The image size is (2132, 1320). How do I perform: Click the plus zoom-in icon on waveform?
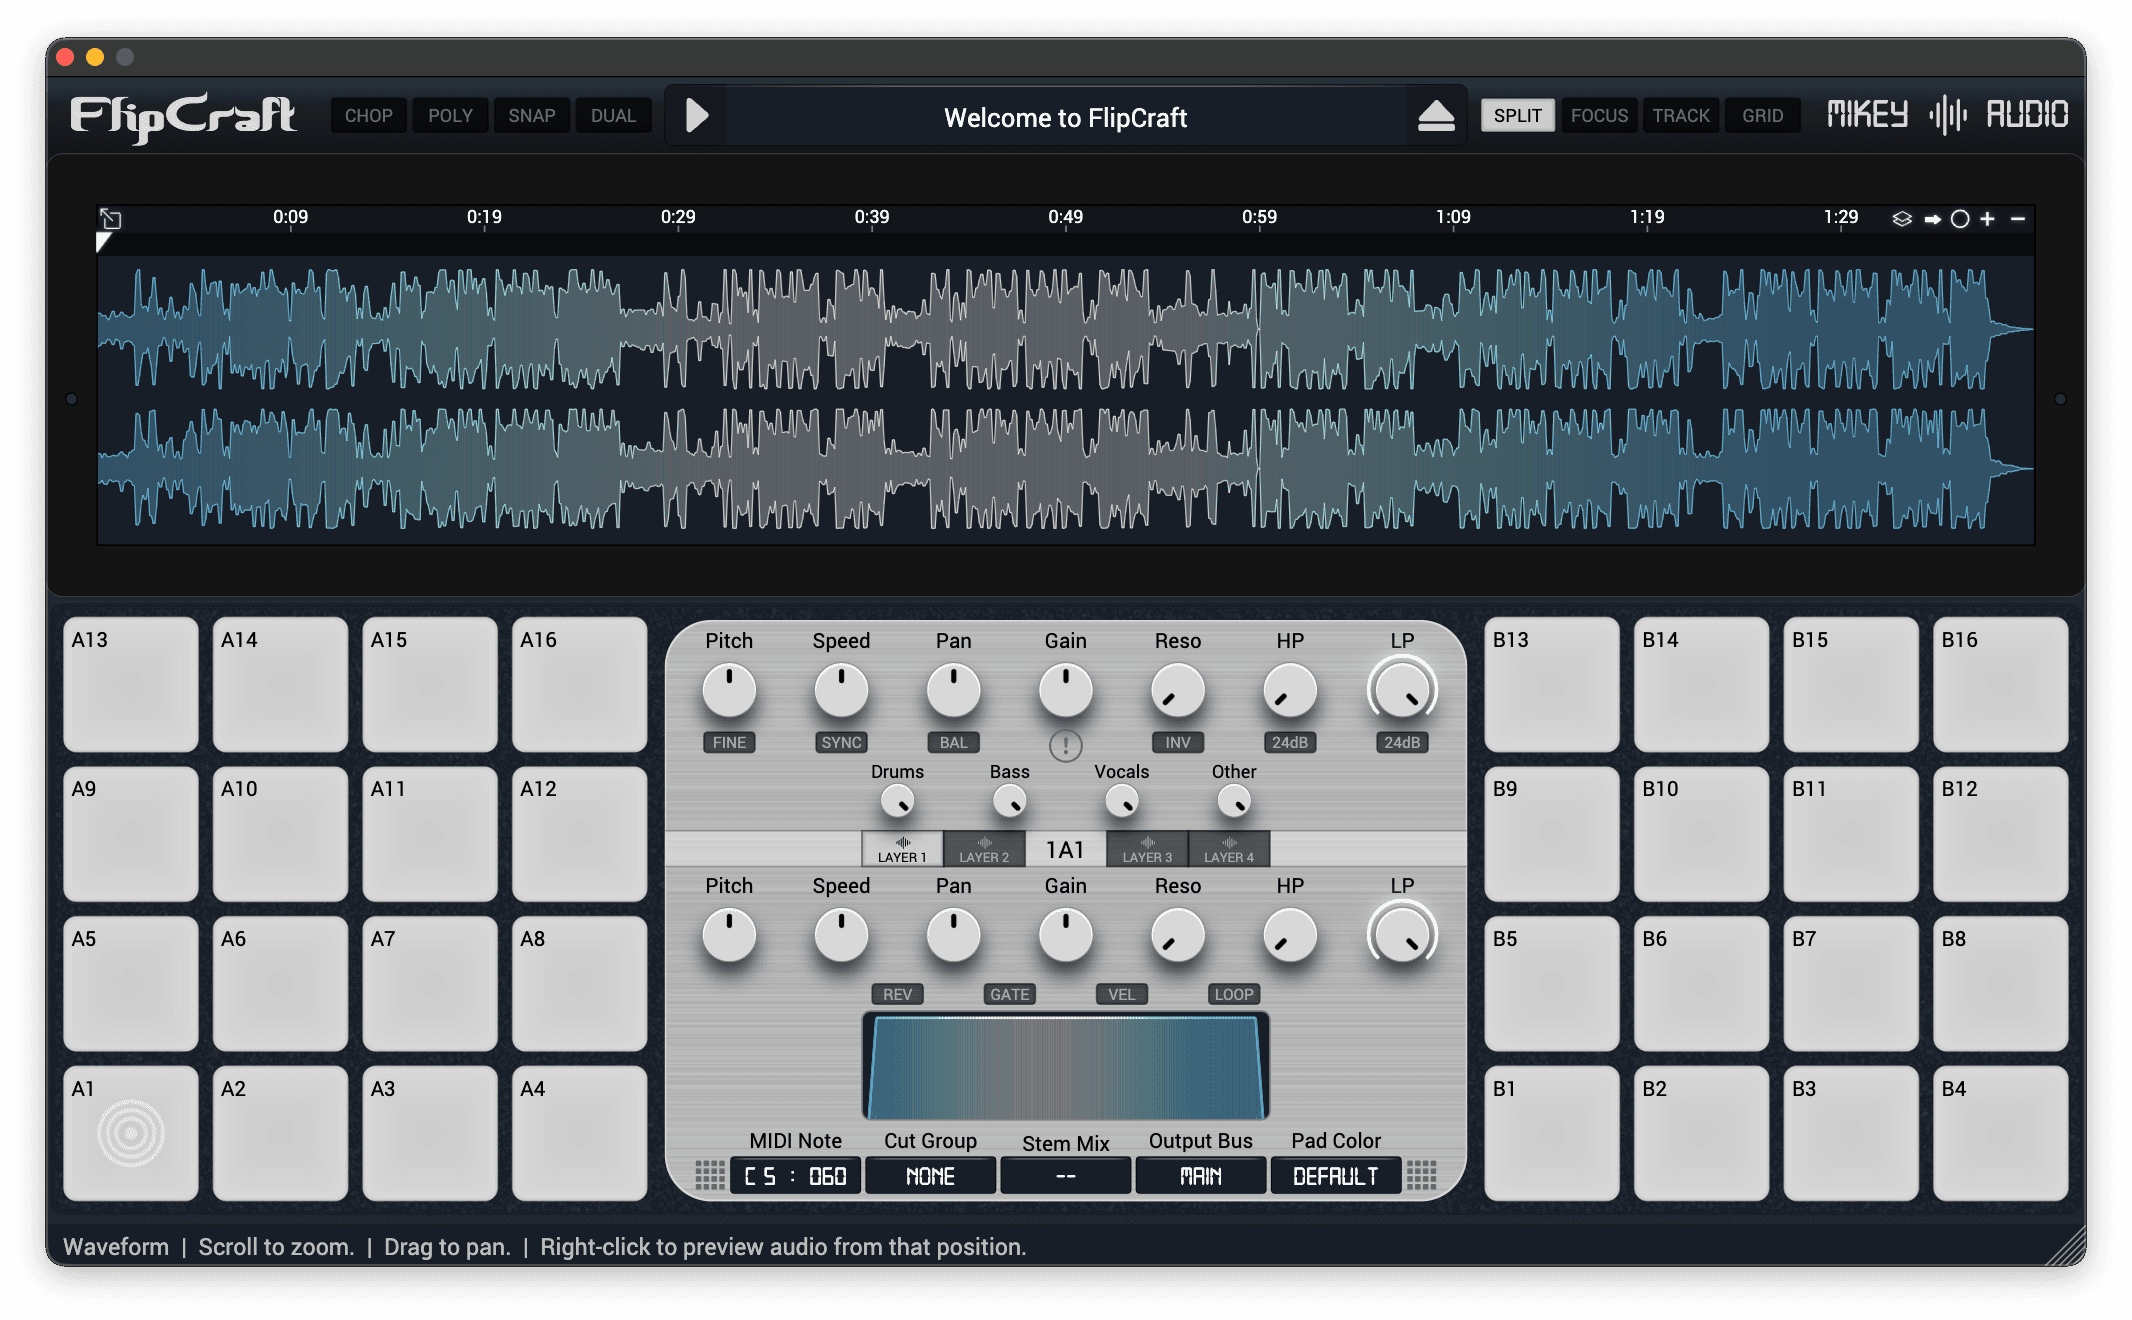click(1987, 219)
